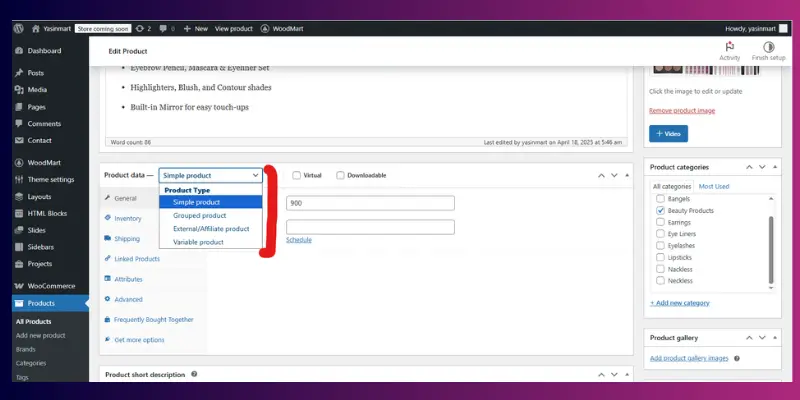
Task: Switch to the Most Used categories tab
Action: click(x=714, y=186)
